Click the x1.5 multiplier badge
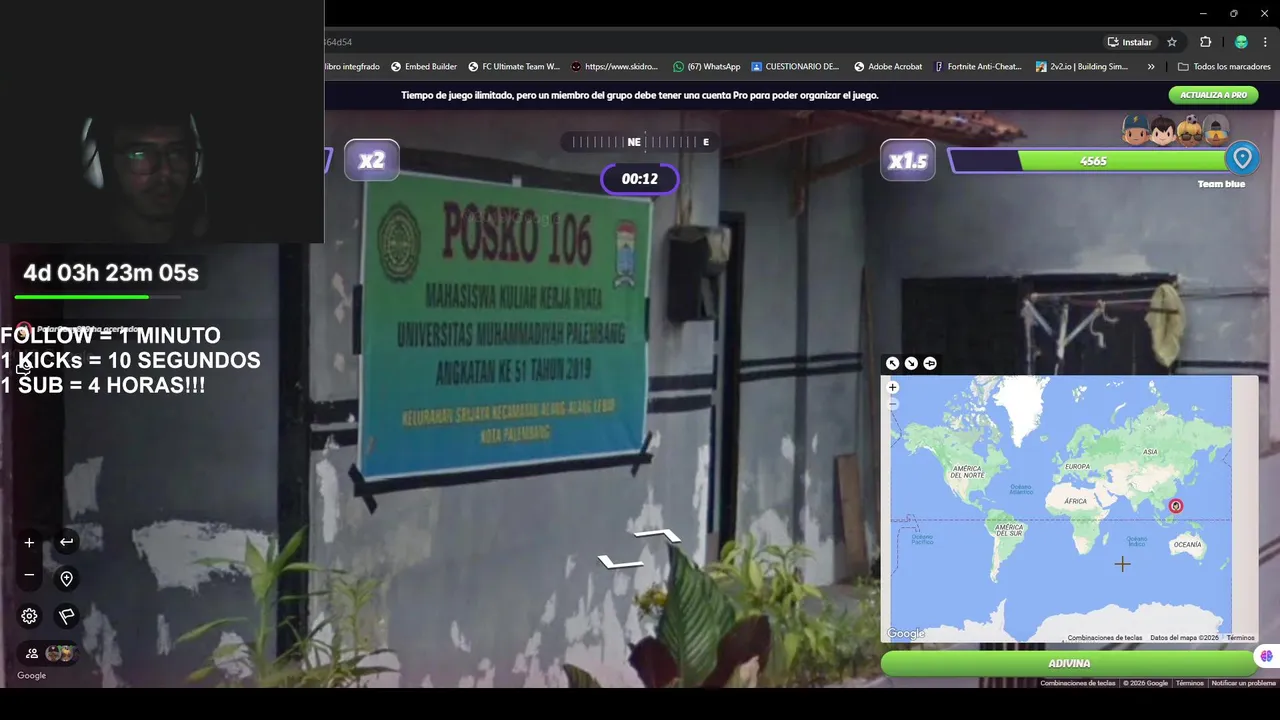The height and width of the screenshot is (720, 1280). coord(908,160)
